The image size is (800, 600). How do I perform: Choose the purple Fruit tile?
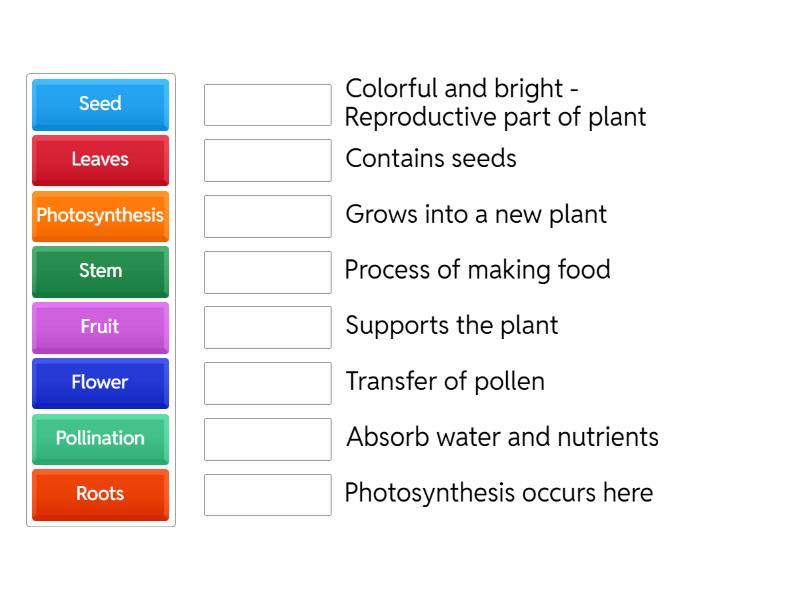tap(100, 327)
